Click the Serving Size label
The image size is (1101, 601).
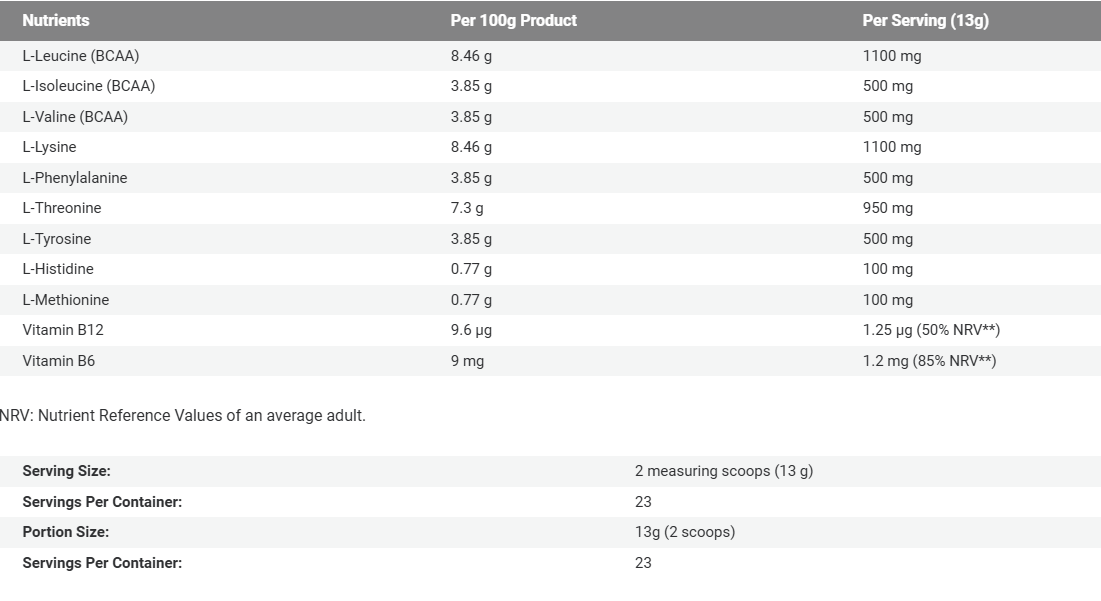(67, 471)
